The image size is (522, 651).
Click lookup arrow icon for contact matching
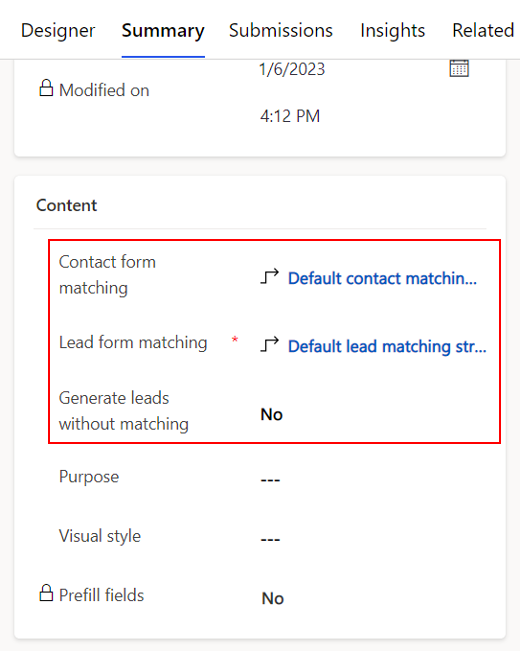coord(270,277)
